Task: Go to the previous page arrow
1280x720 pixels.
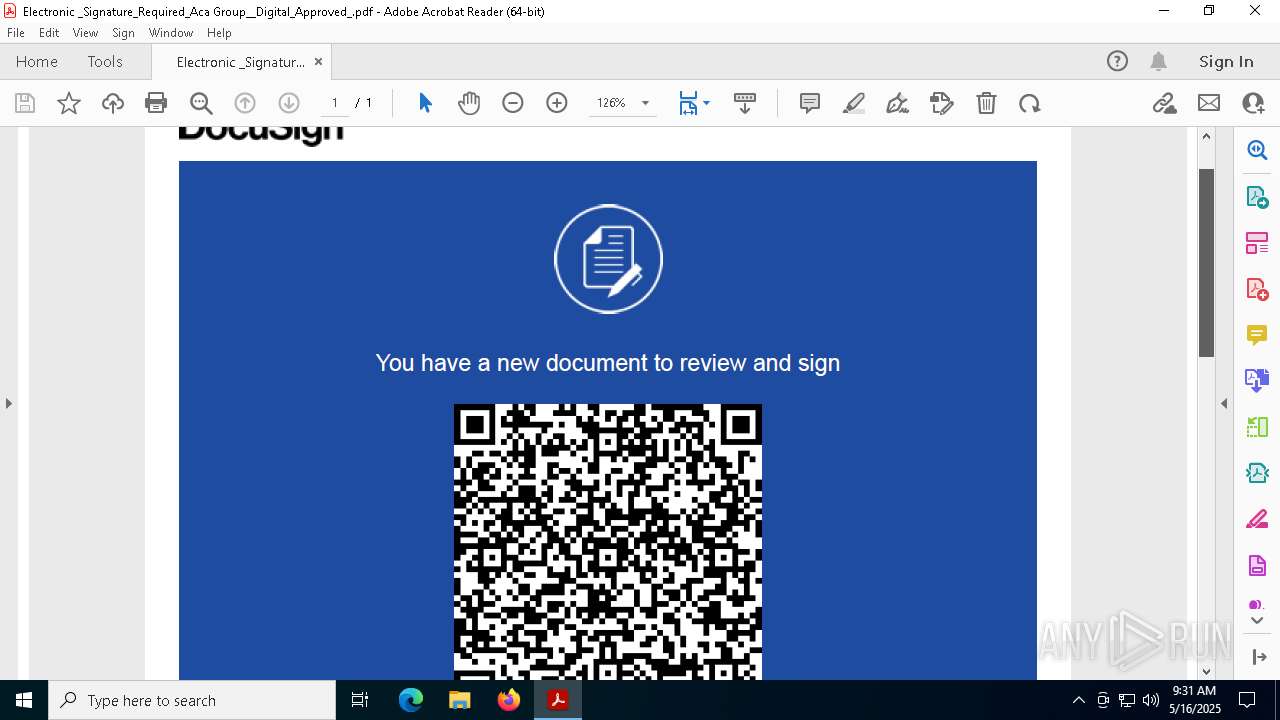Action: [245, 103]
